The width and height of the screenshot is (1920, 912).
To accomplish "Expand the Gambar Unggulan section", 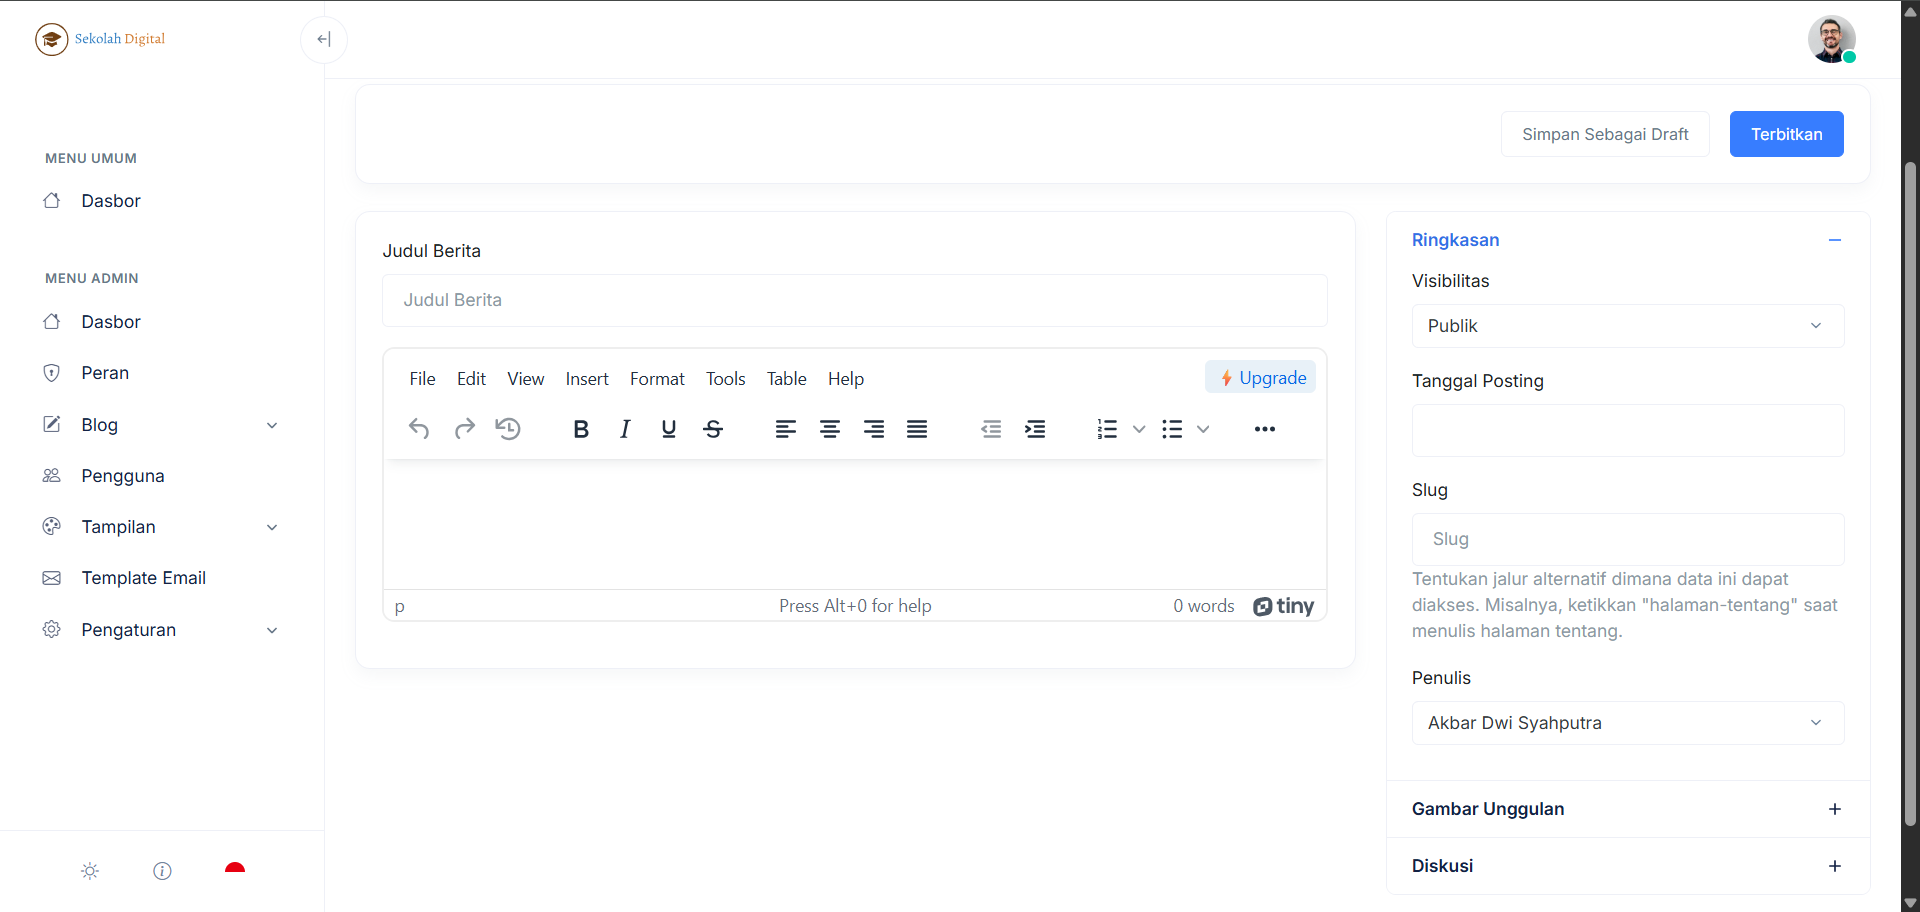I will click(x=1834, y=809).
